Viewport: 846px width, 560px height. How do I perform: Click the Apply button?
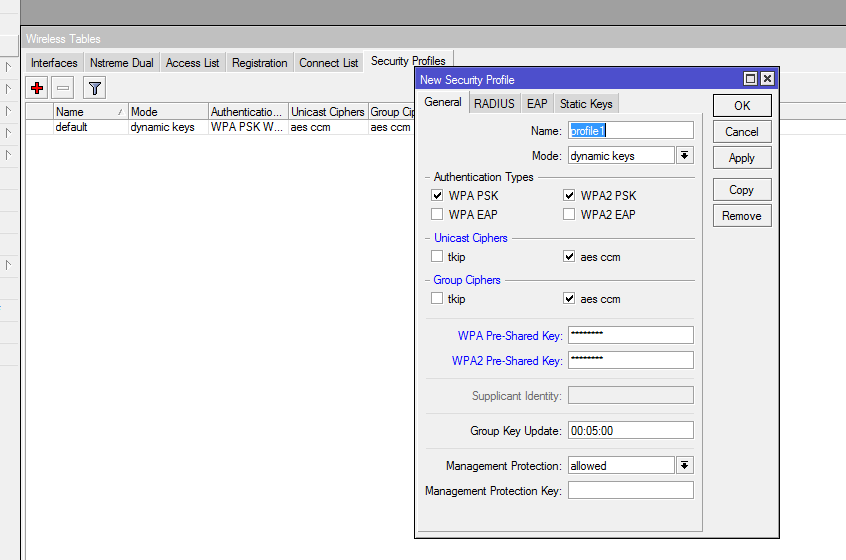tap(742, 158)
